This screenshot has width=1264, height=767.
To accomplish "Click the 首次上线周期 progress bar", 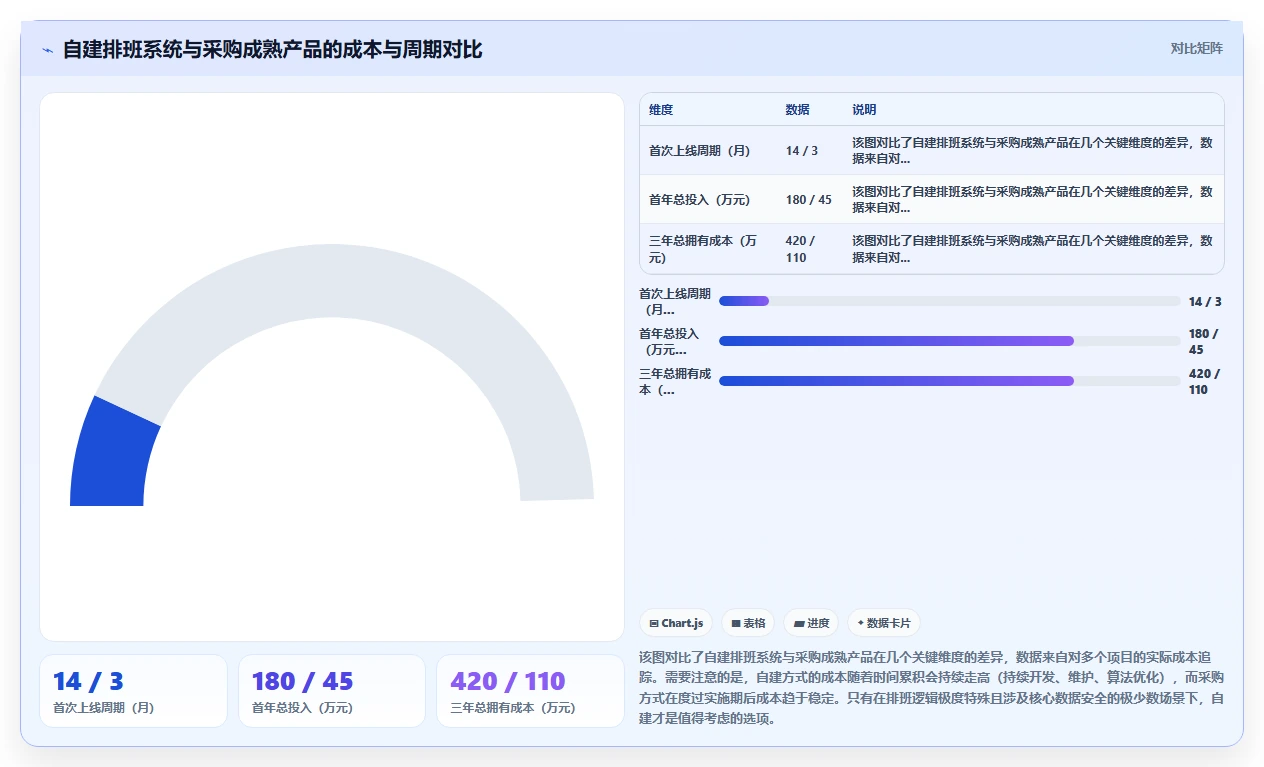I will [950, 301].
